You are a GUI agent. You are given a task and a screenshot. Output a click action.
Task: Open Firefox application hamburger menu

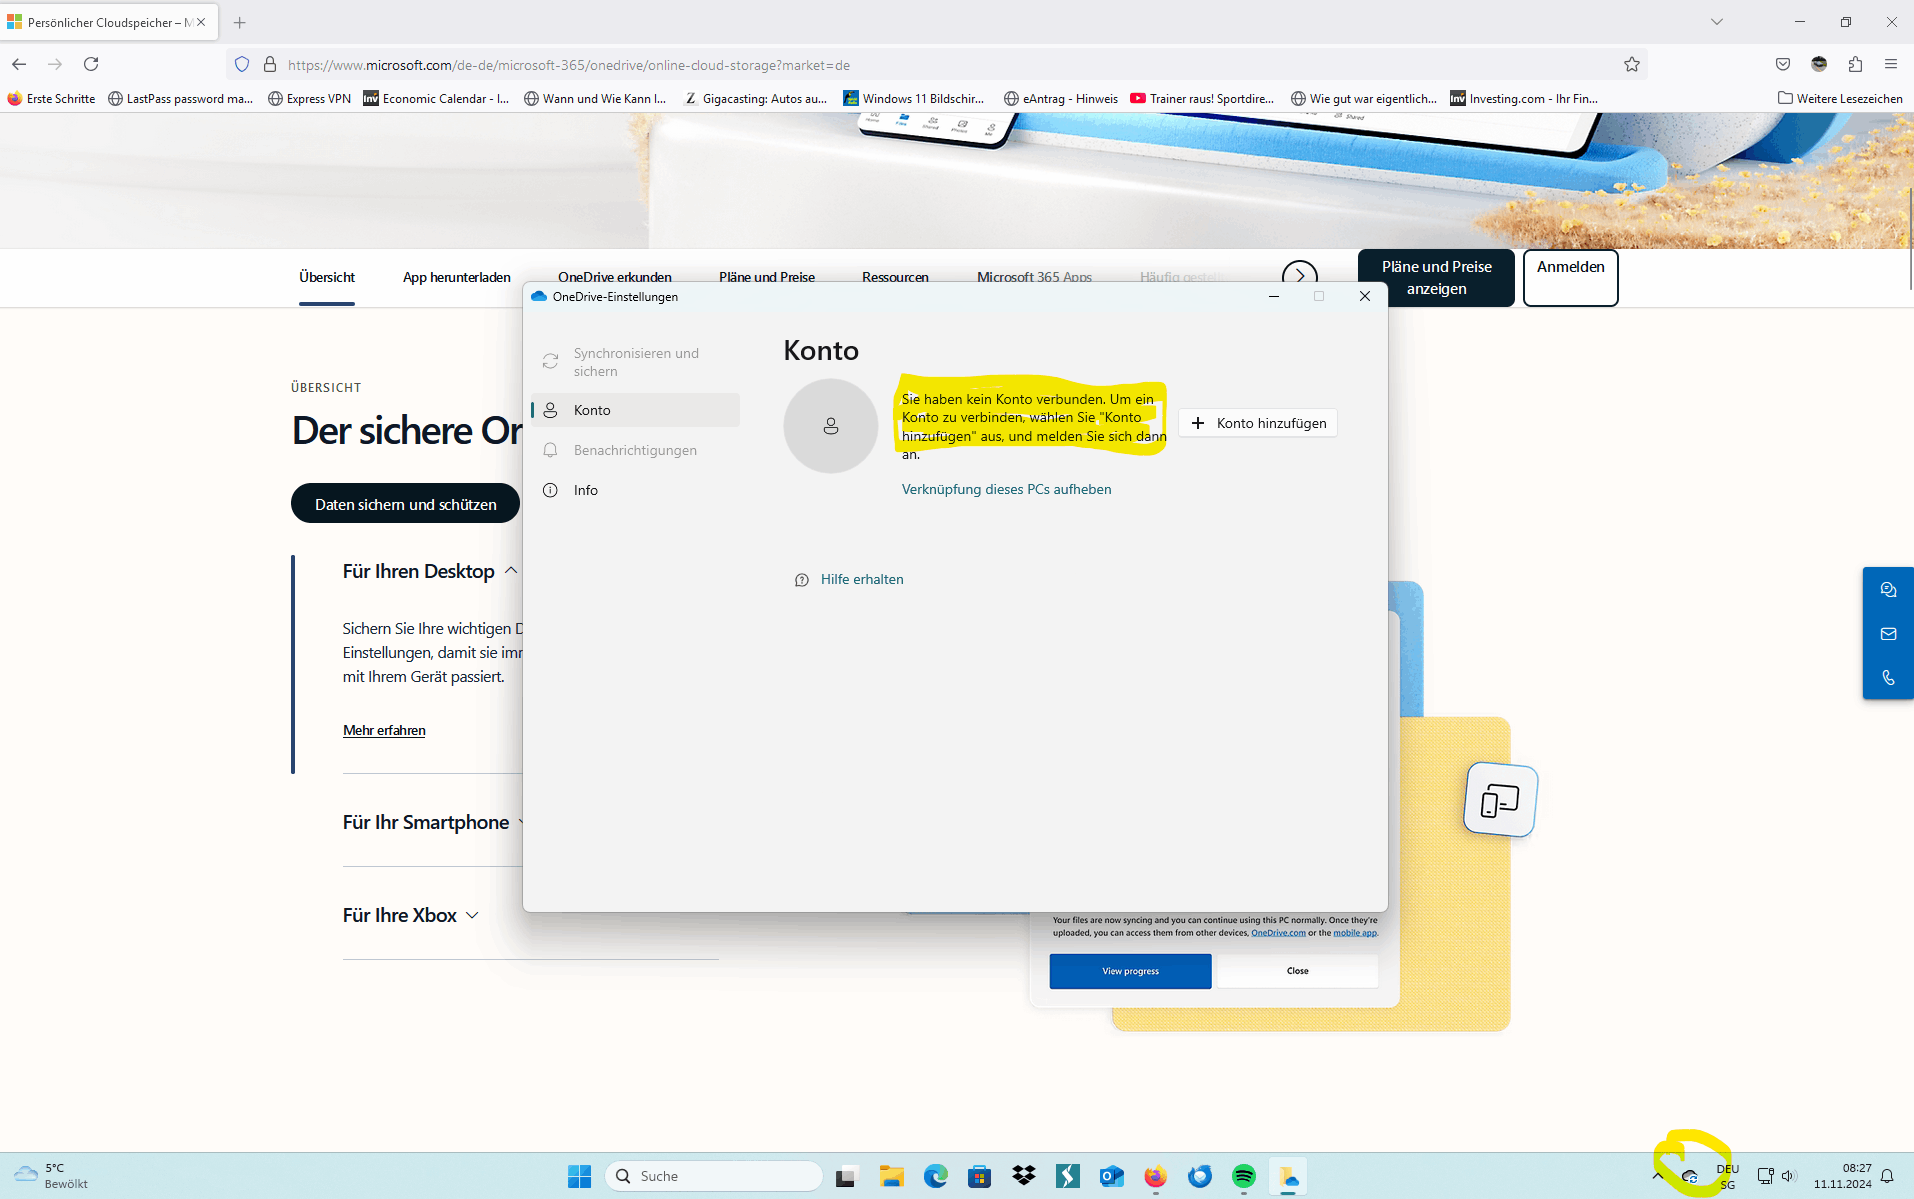tap(1891, 64)
